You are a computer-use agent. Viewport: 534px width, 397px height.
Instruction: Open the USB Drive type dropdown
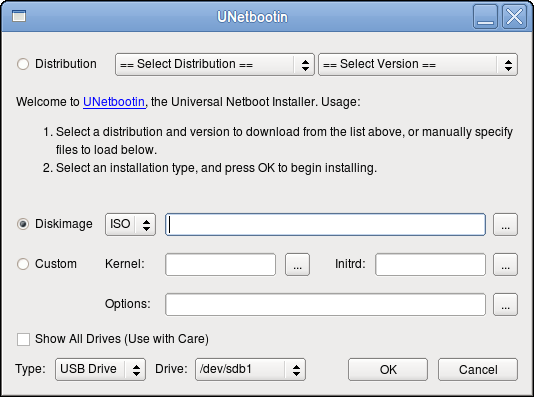coord(100,369)
